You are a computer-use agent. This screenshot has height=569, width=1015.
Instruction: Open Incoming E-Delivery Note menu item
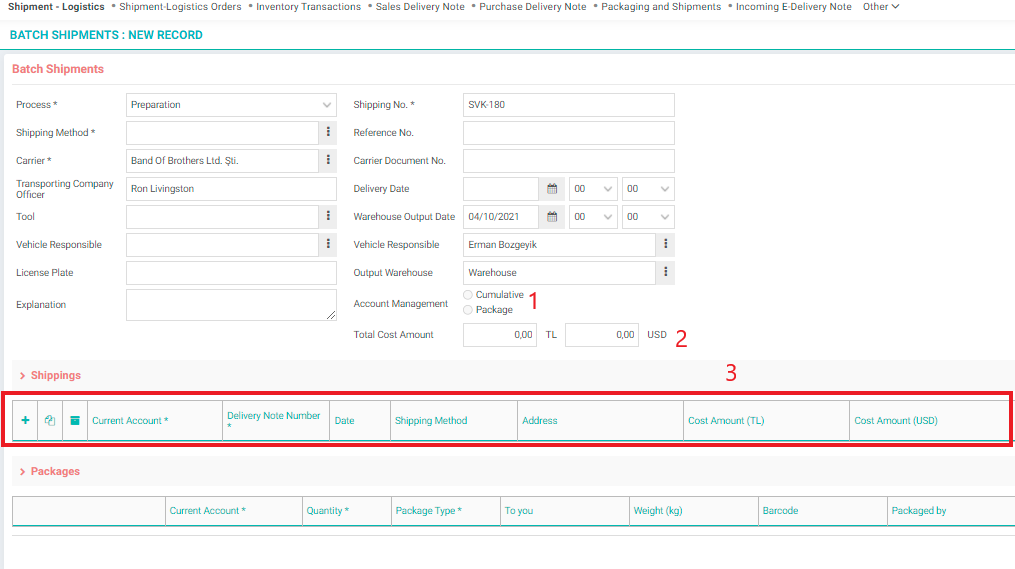point(794,6)
